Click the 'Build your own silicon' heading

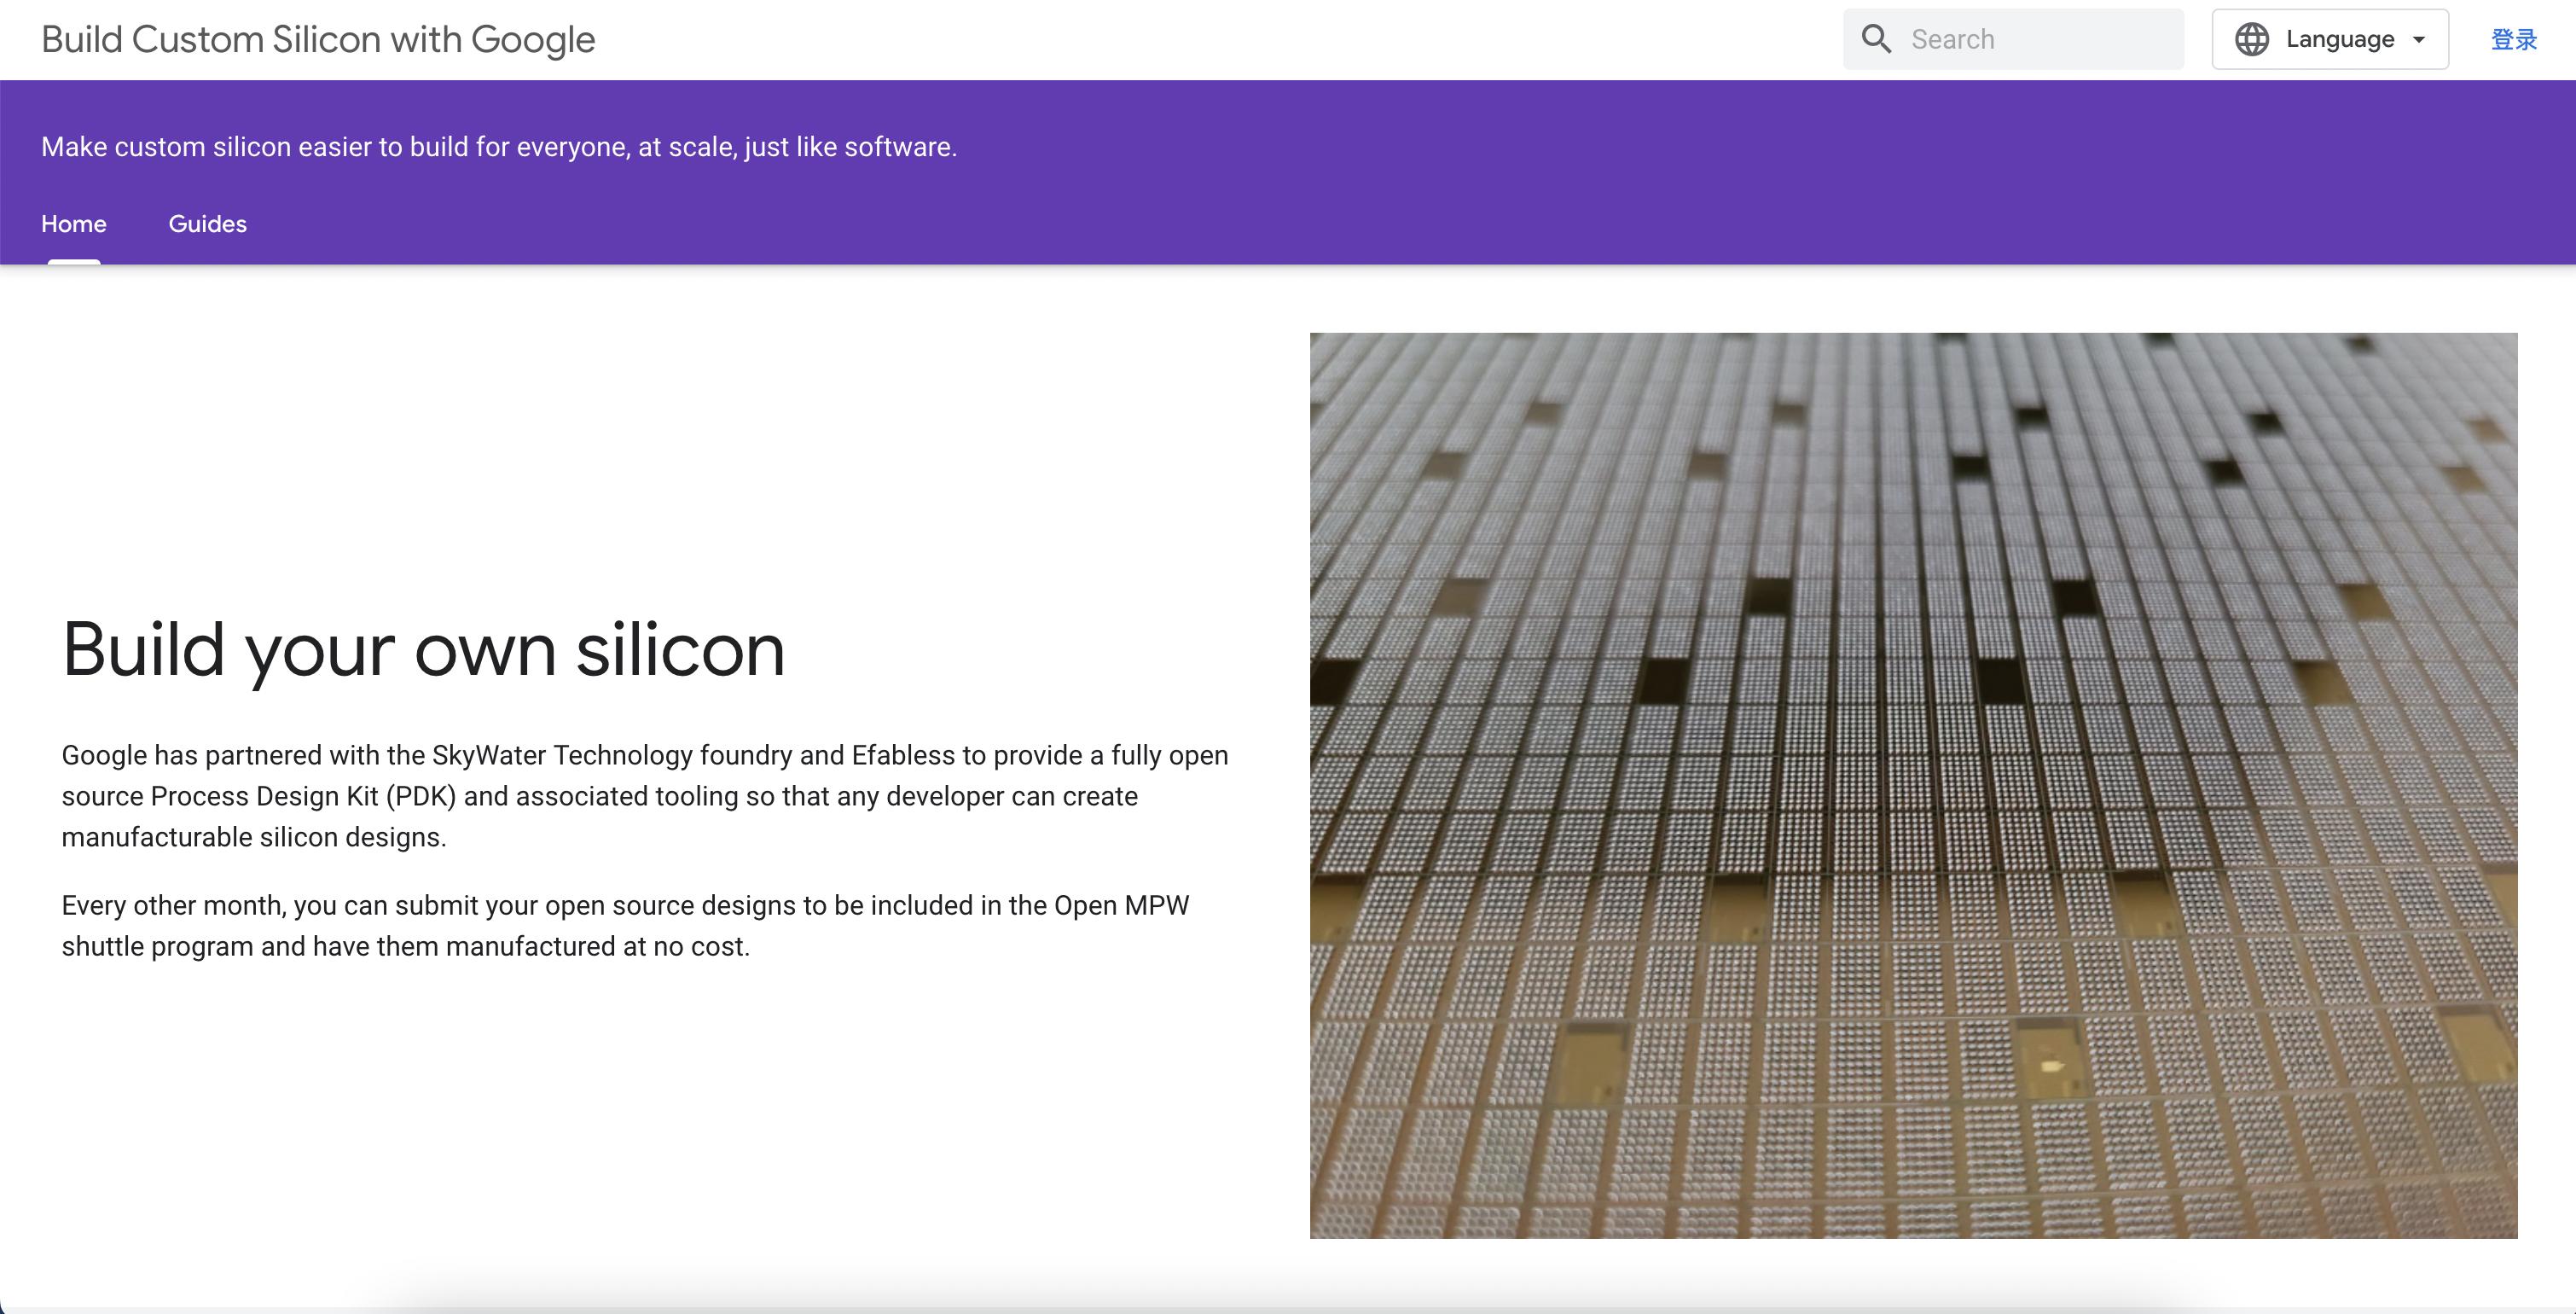(423, 650)
